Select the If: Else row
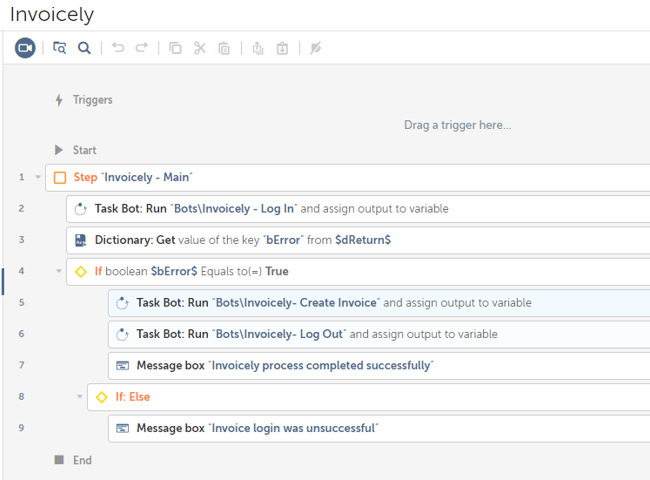 click(369, 397)
